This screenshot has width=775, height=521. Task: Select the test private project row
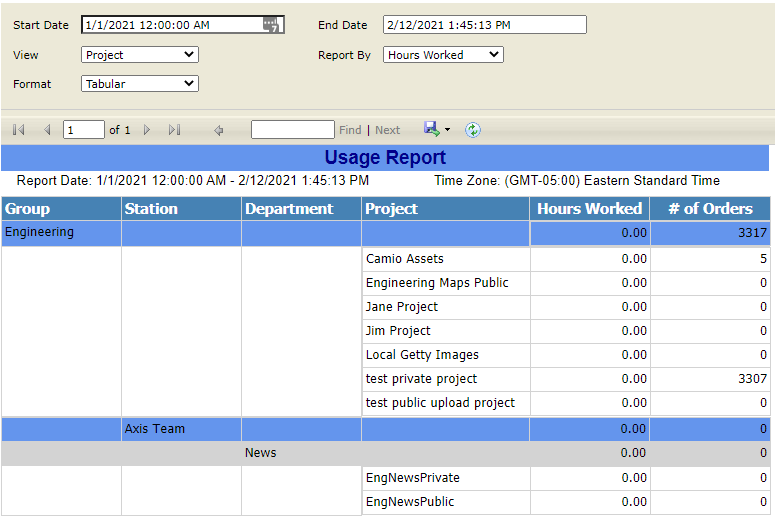421,379
